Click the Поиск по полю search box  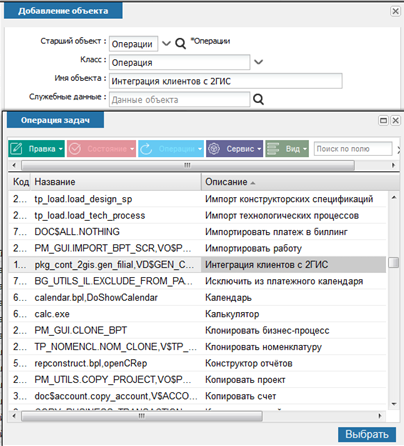coord(353,149)
